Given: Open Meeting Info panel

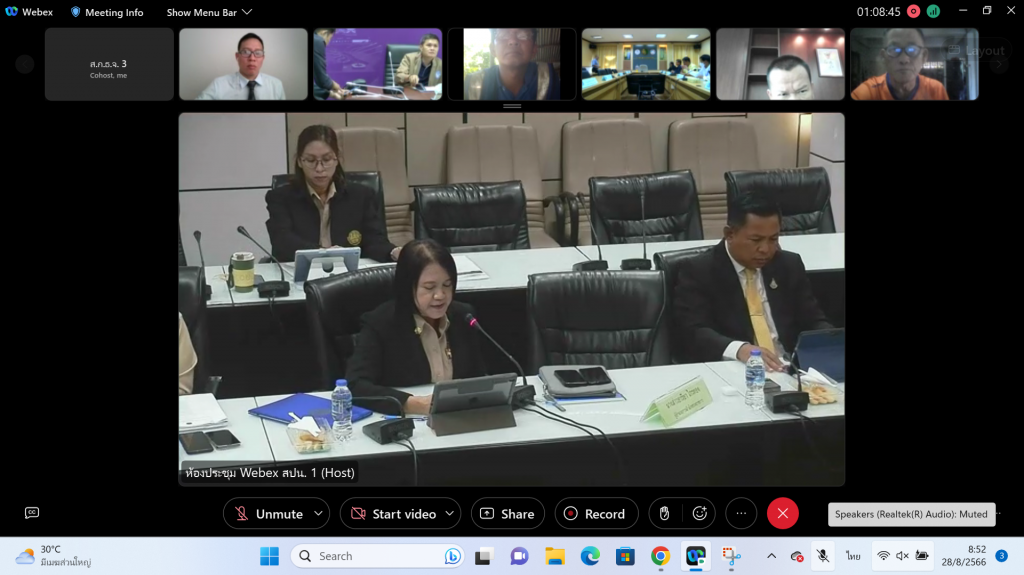Looking at the screenshot, I should [106, 12].
